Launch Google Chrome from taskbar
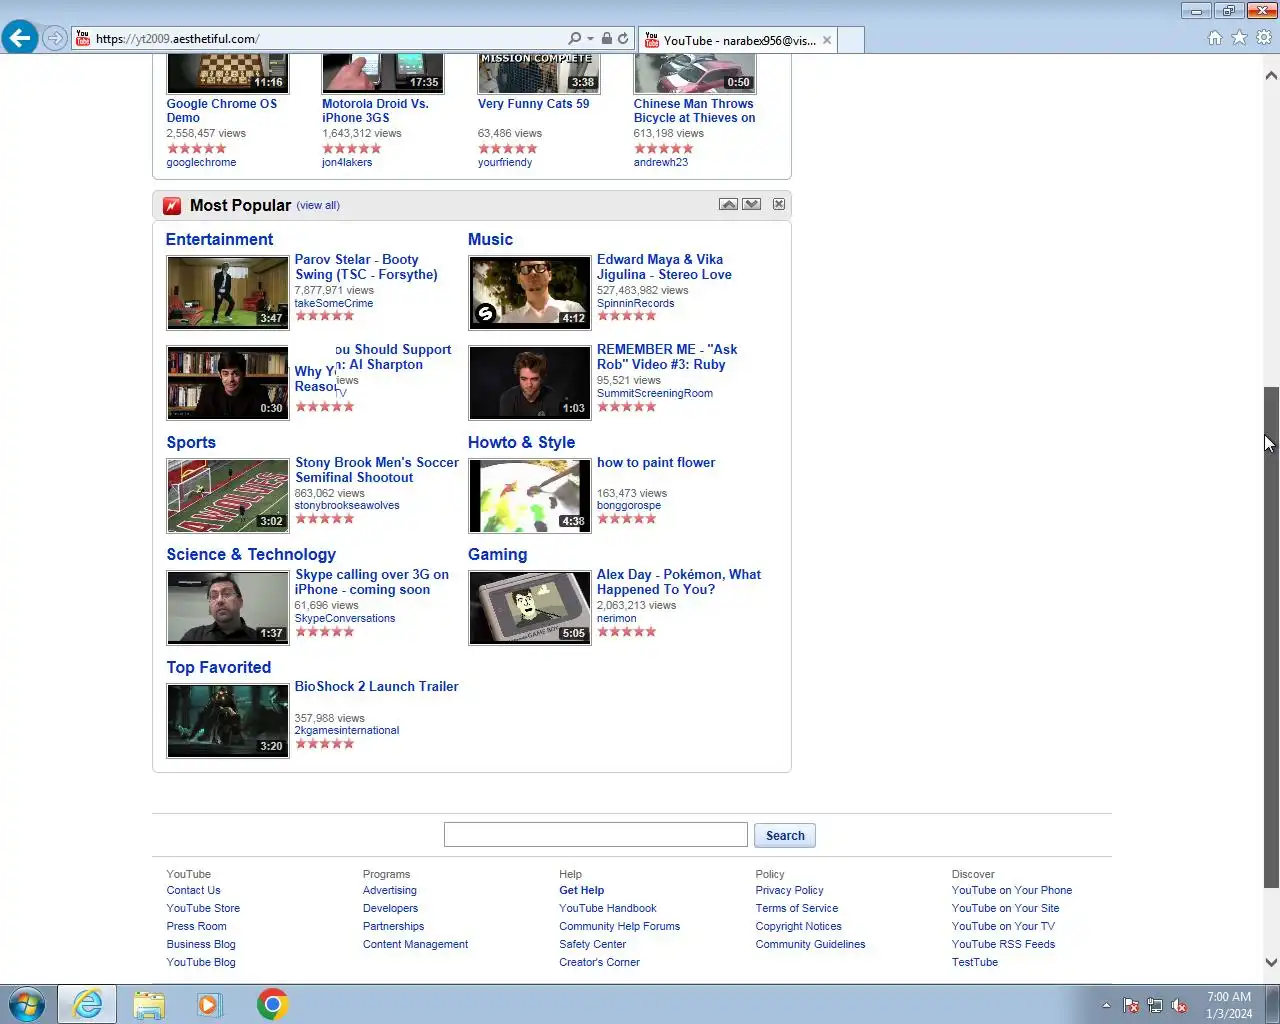This screenshot has width=1280, height=1024. tap(272, 1004)
